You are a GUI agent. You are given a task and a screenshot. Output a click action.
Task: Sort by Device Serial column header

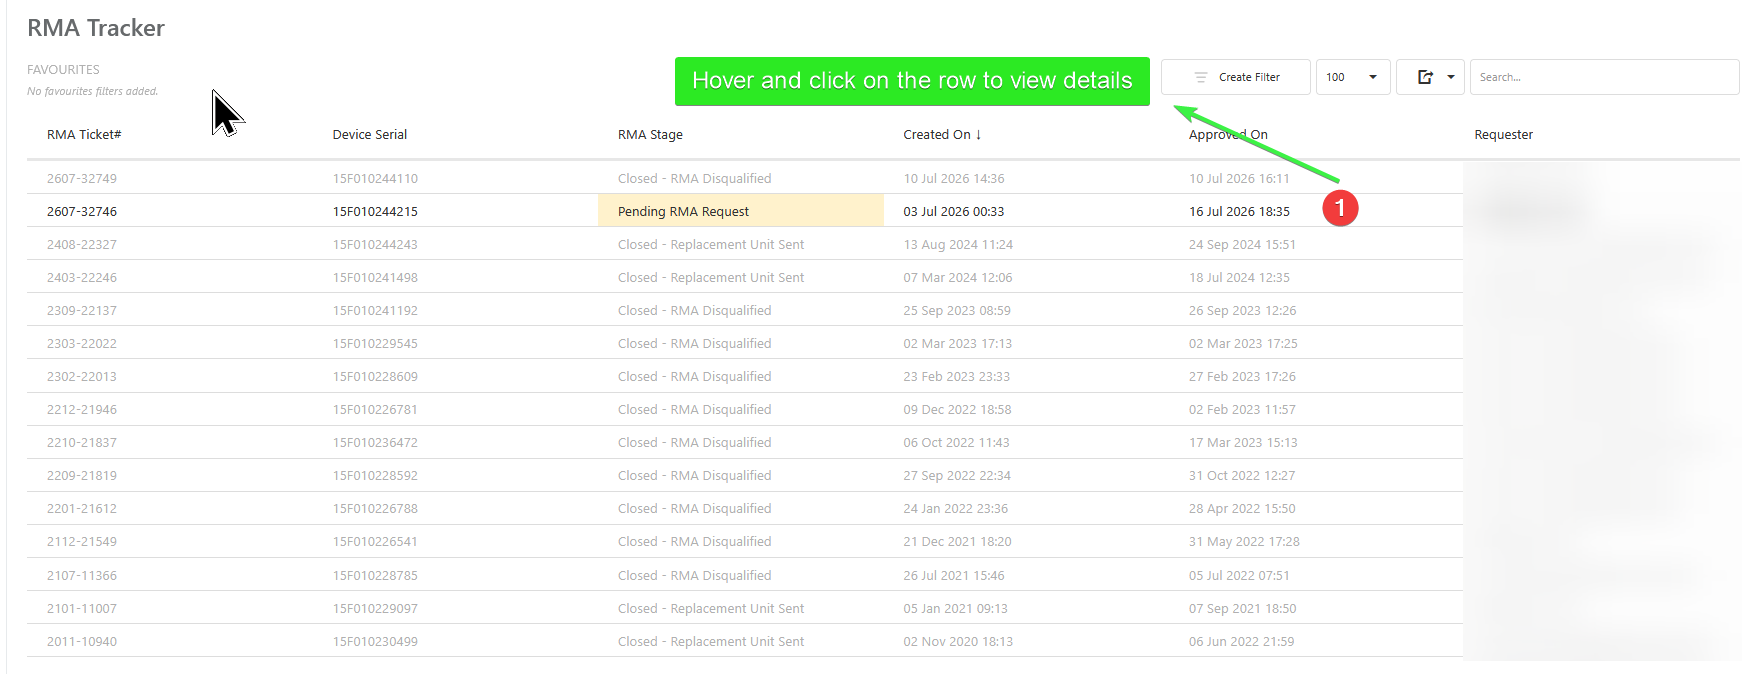coord(370,134)
